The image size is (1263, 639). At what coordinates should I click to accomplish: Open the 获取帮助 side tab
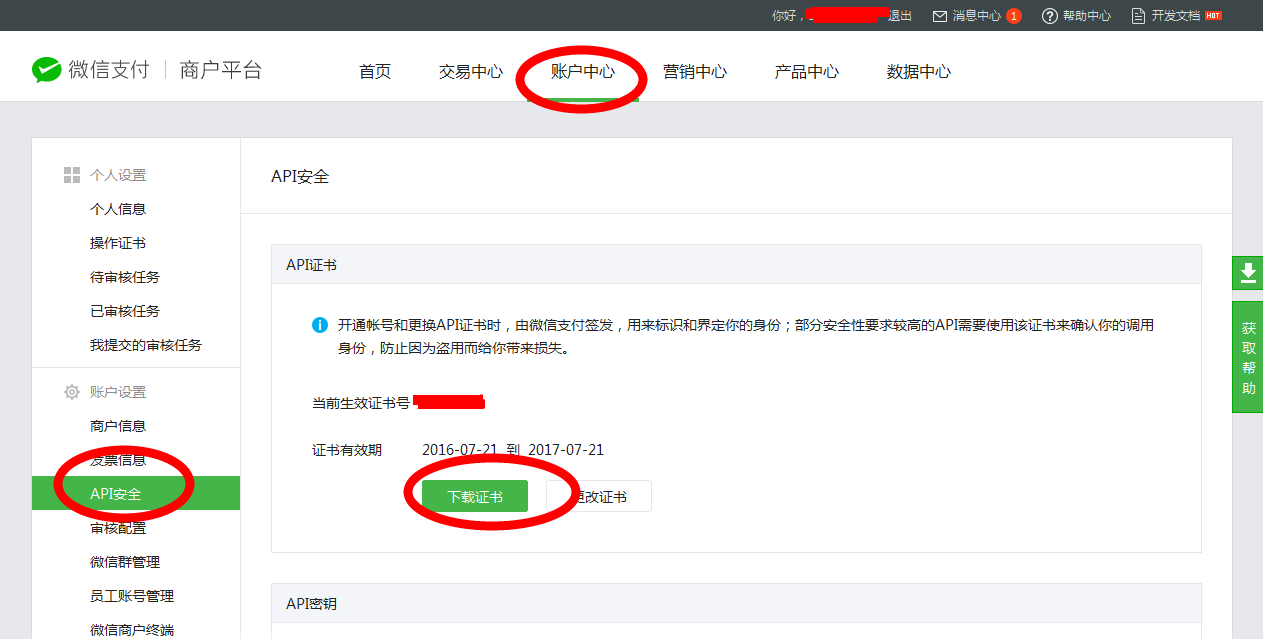tap(1248, 357)
